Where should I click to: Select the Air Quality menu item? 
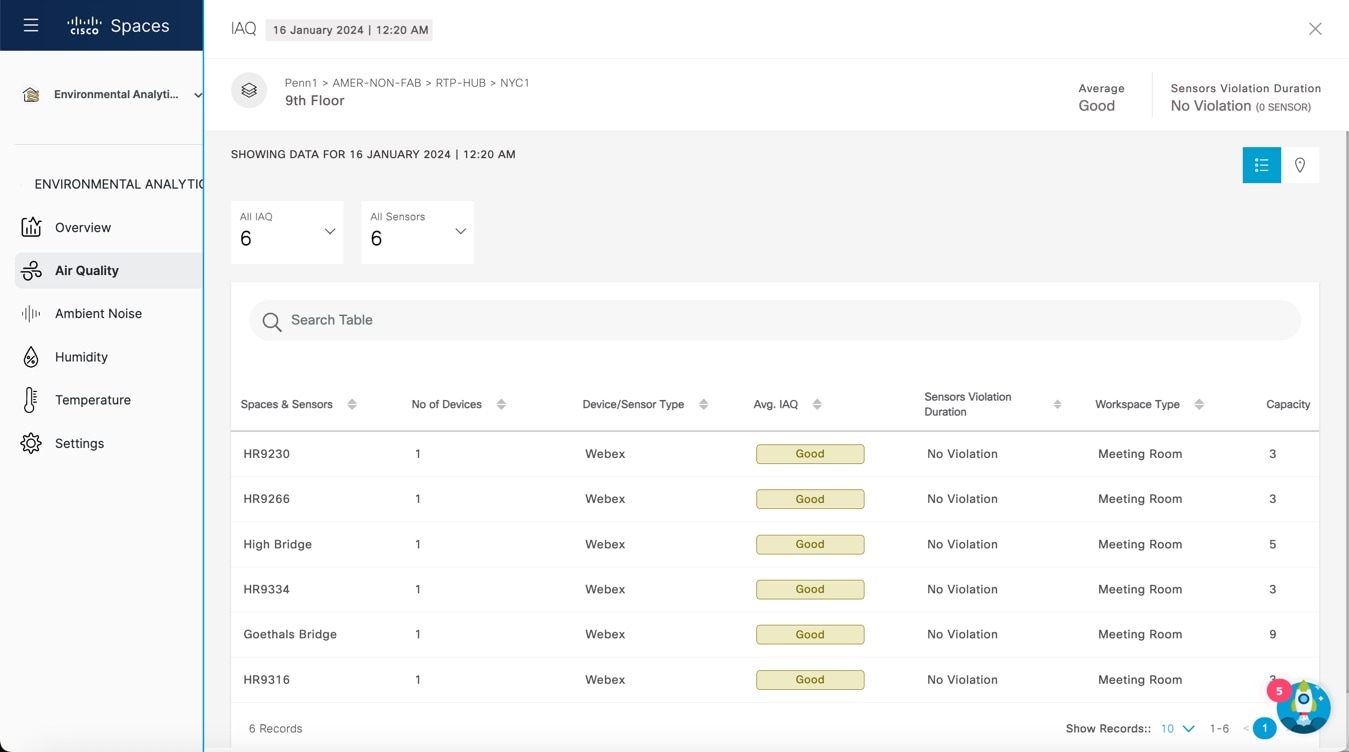109,270
